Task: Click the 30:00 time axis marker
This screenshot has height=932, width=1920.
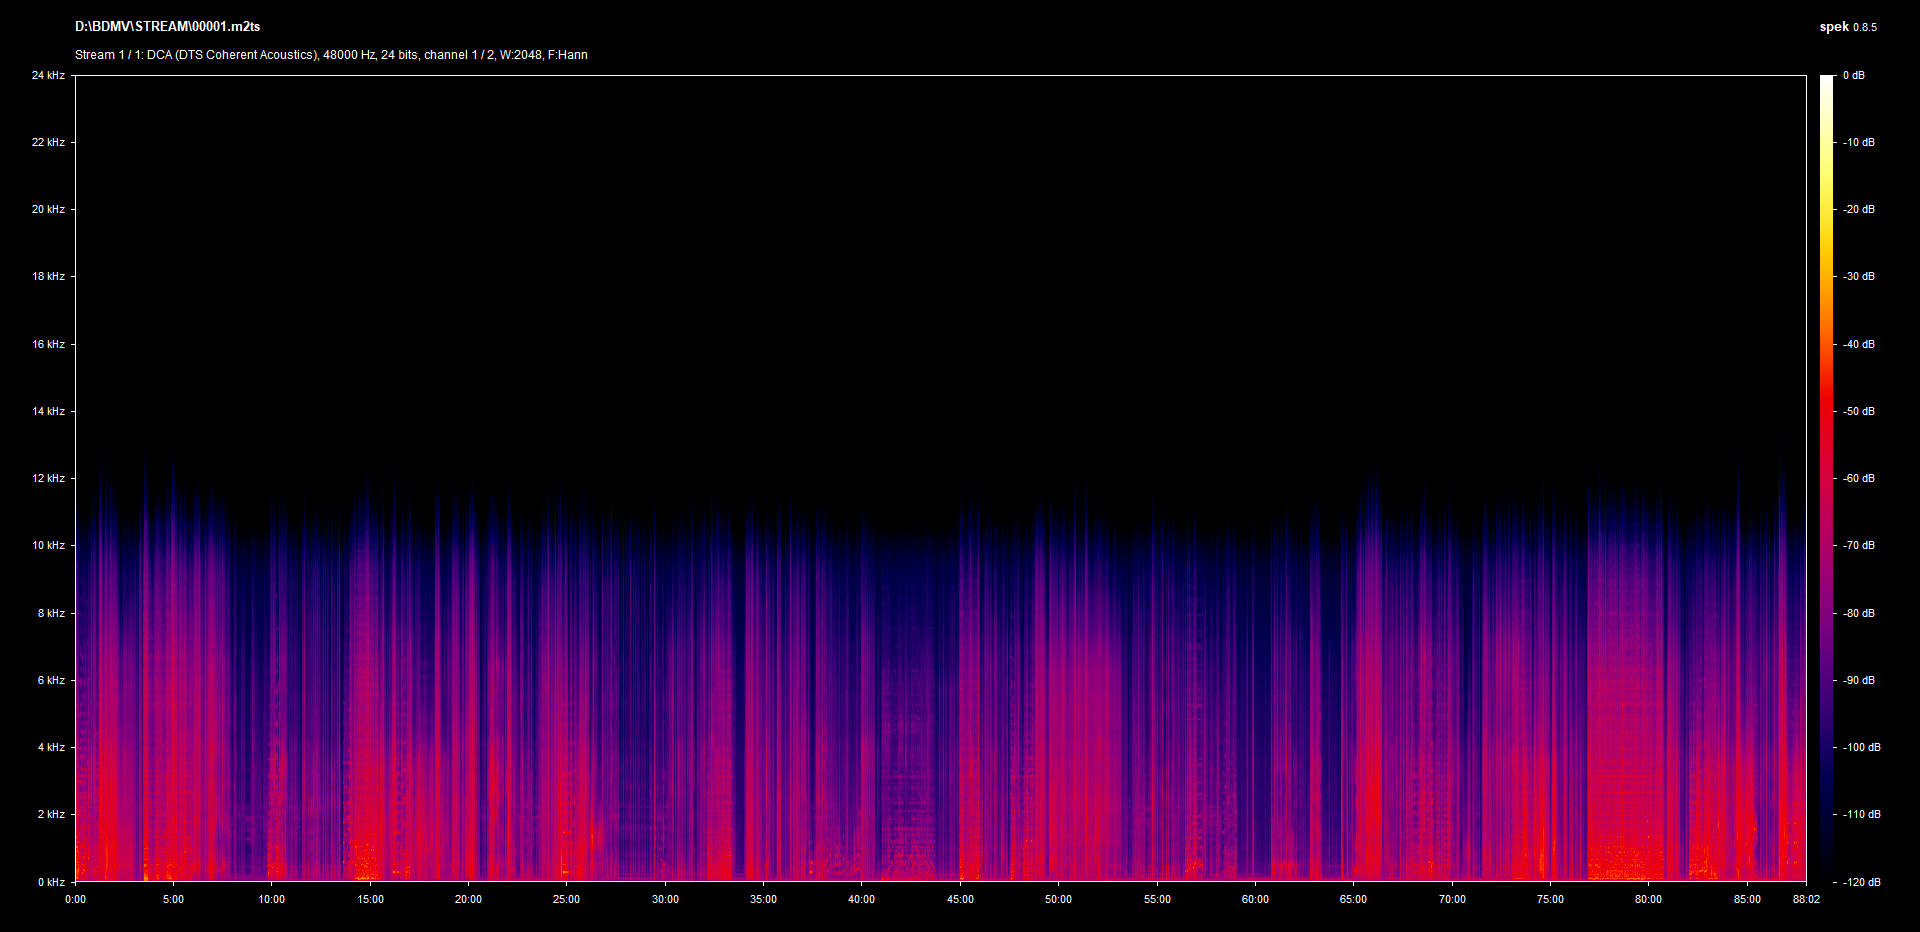Action: pos(665,900)
